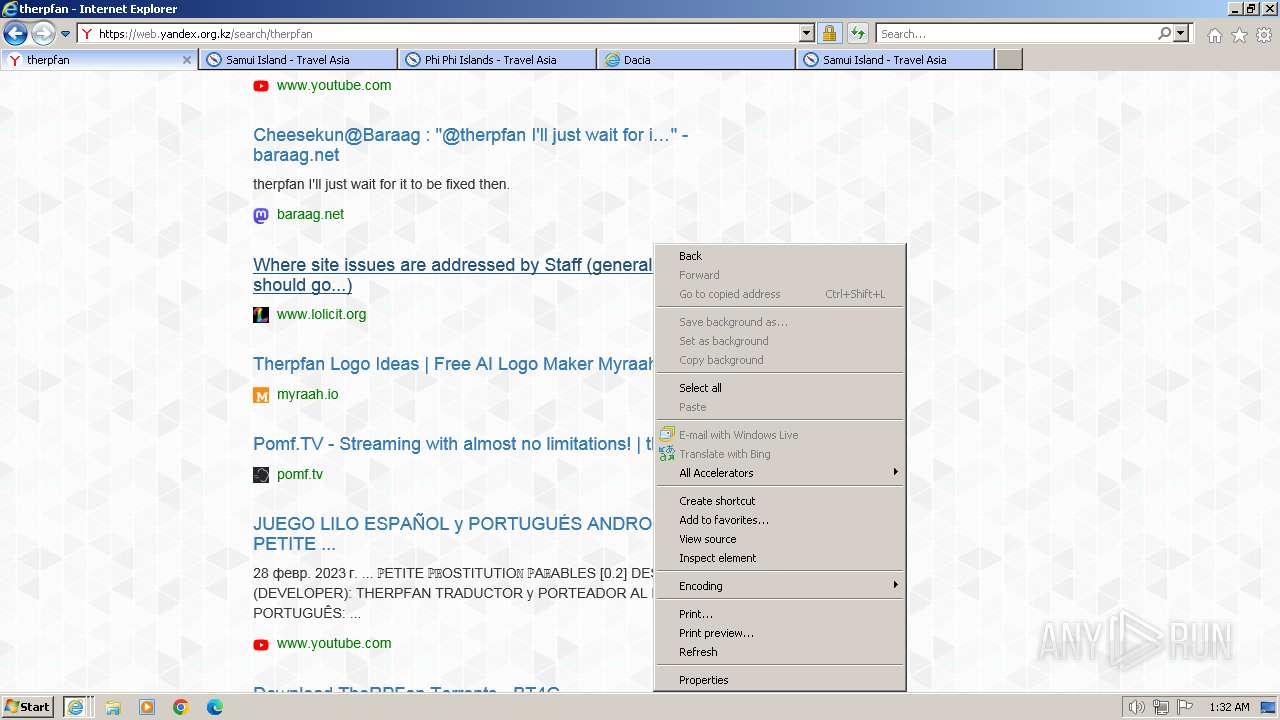Choose Refresh in context menu

(780, 652)
